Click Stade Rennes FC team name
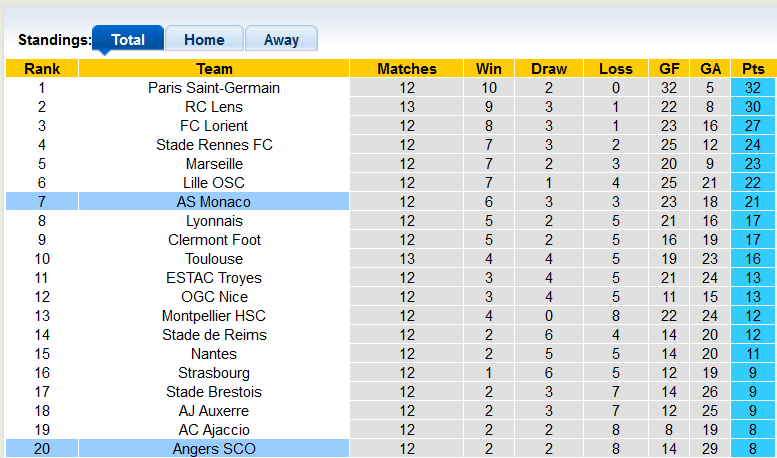 pos(214,145)
